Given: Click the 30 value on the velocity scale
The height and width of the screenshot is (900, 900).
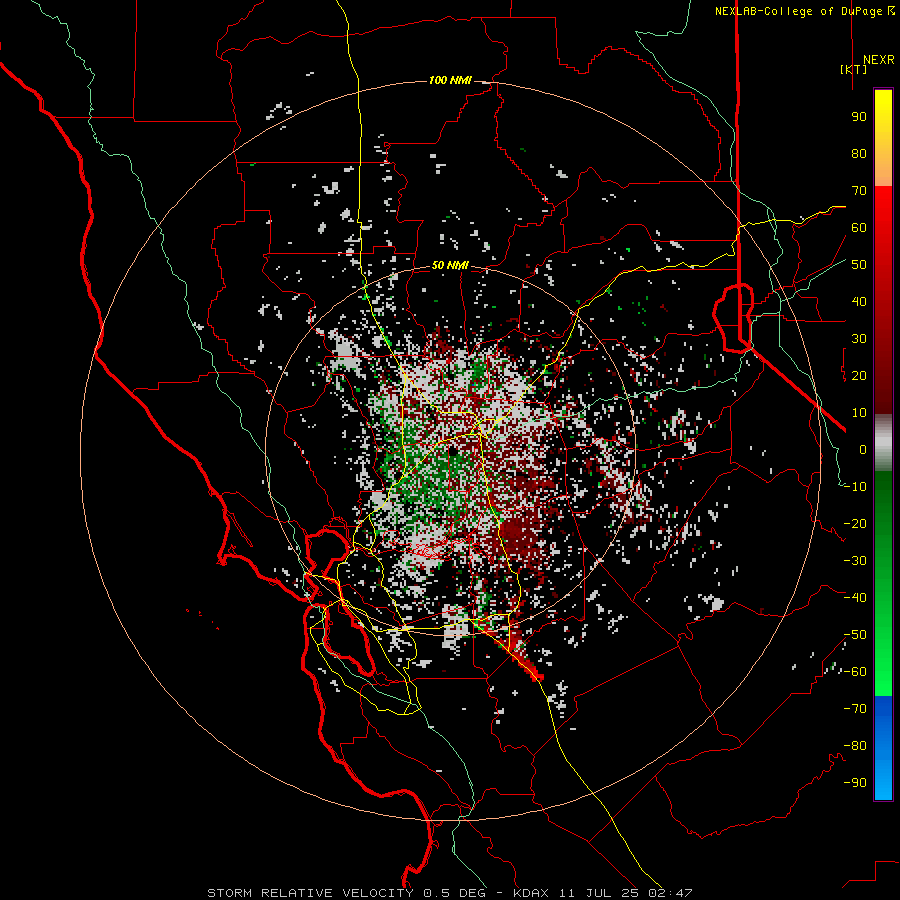Looking at the screenshot, I should tap(859, 339).
